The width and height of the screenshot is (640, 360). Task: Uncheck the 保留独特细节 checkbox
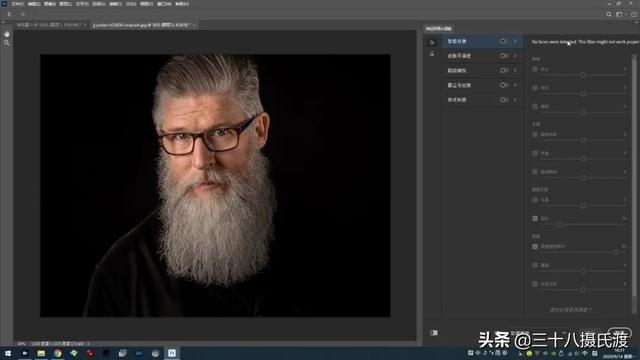click(x=535, y=247)
